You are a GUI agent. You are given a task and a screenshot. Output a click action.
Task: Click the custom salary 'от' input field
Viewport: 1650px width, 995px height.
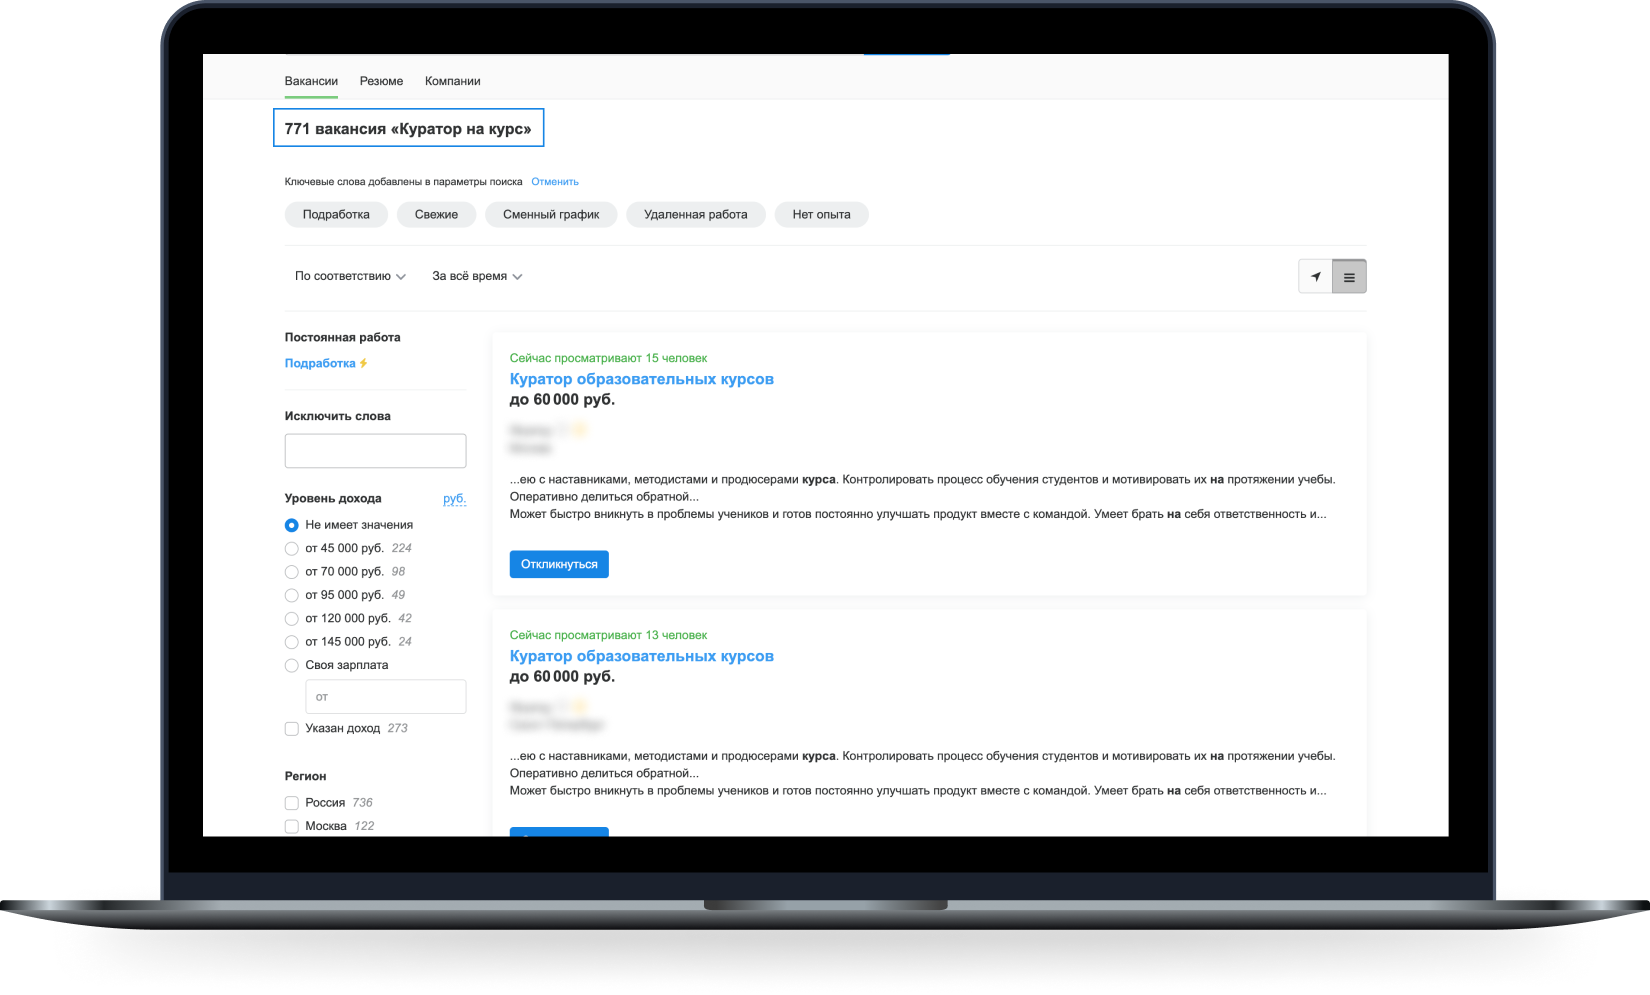385,697
